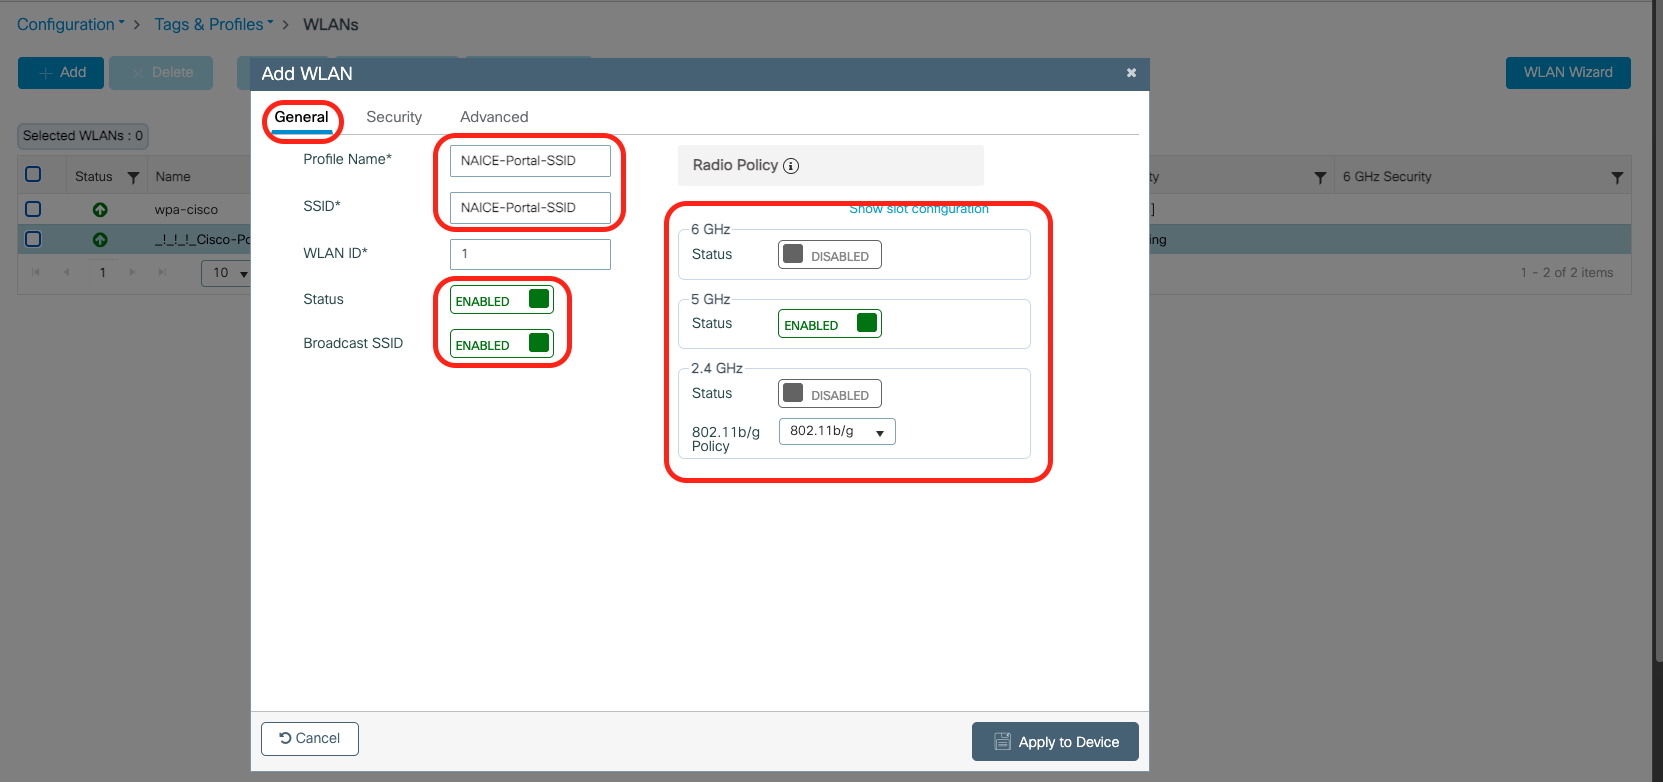Click the wpa-cisco row green status icon
Image resolution: width=1663 pixels, height=782 pixels.
tap(100, 210)
